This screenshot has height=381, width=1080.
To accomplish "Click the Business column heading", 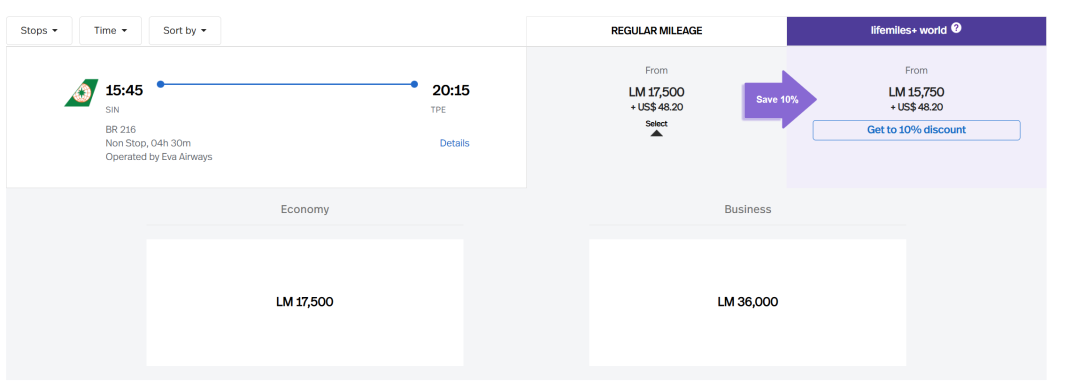I will [747, 209].
